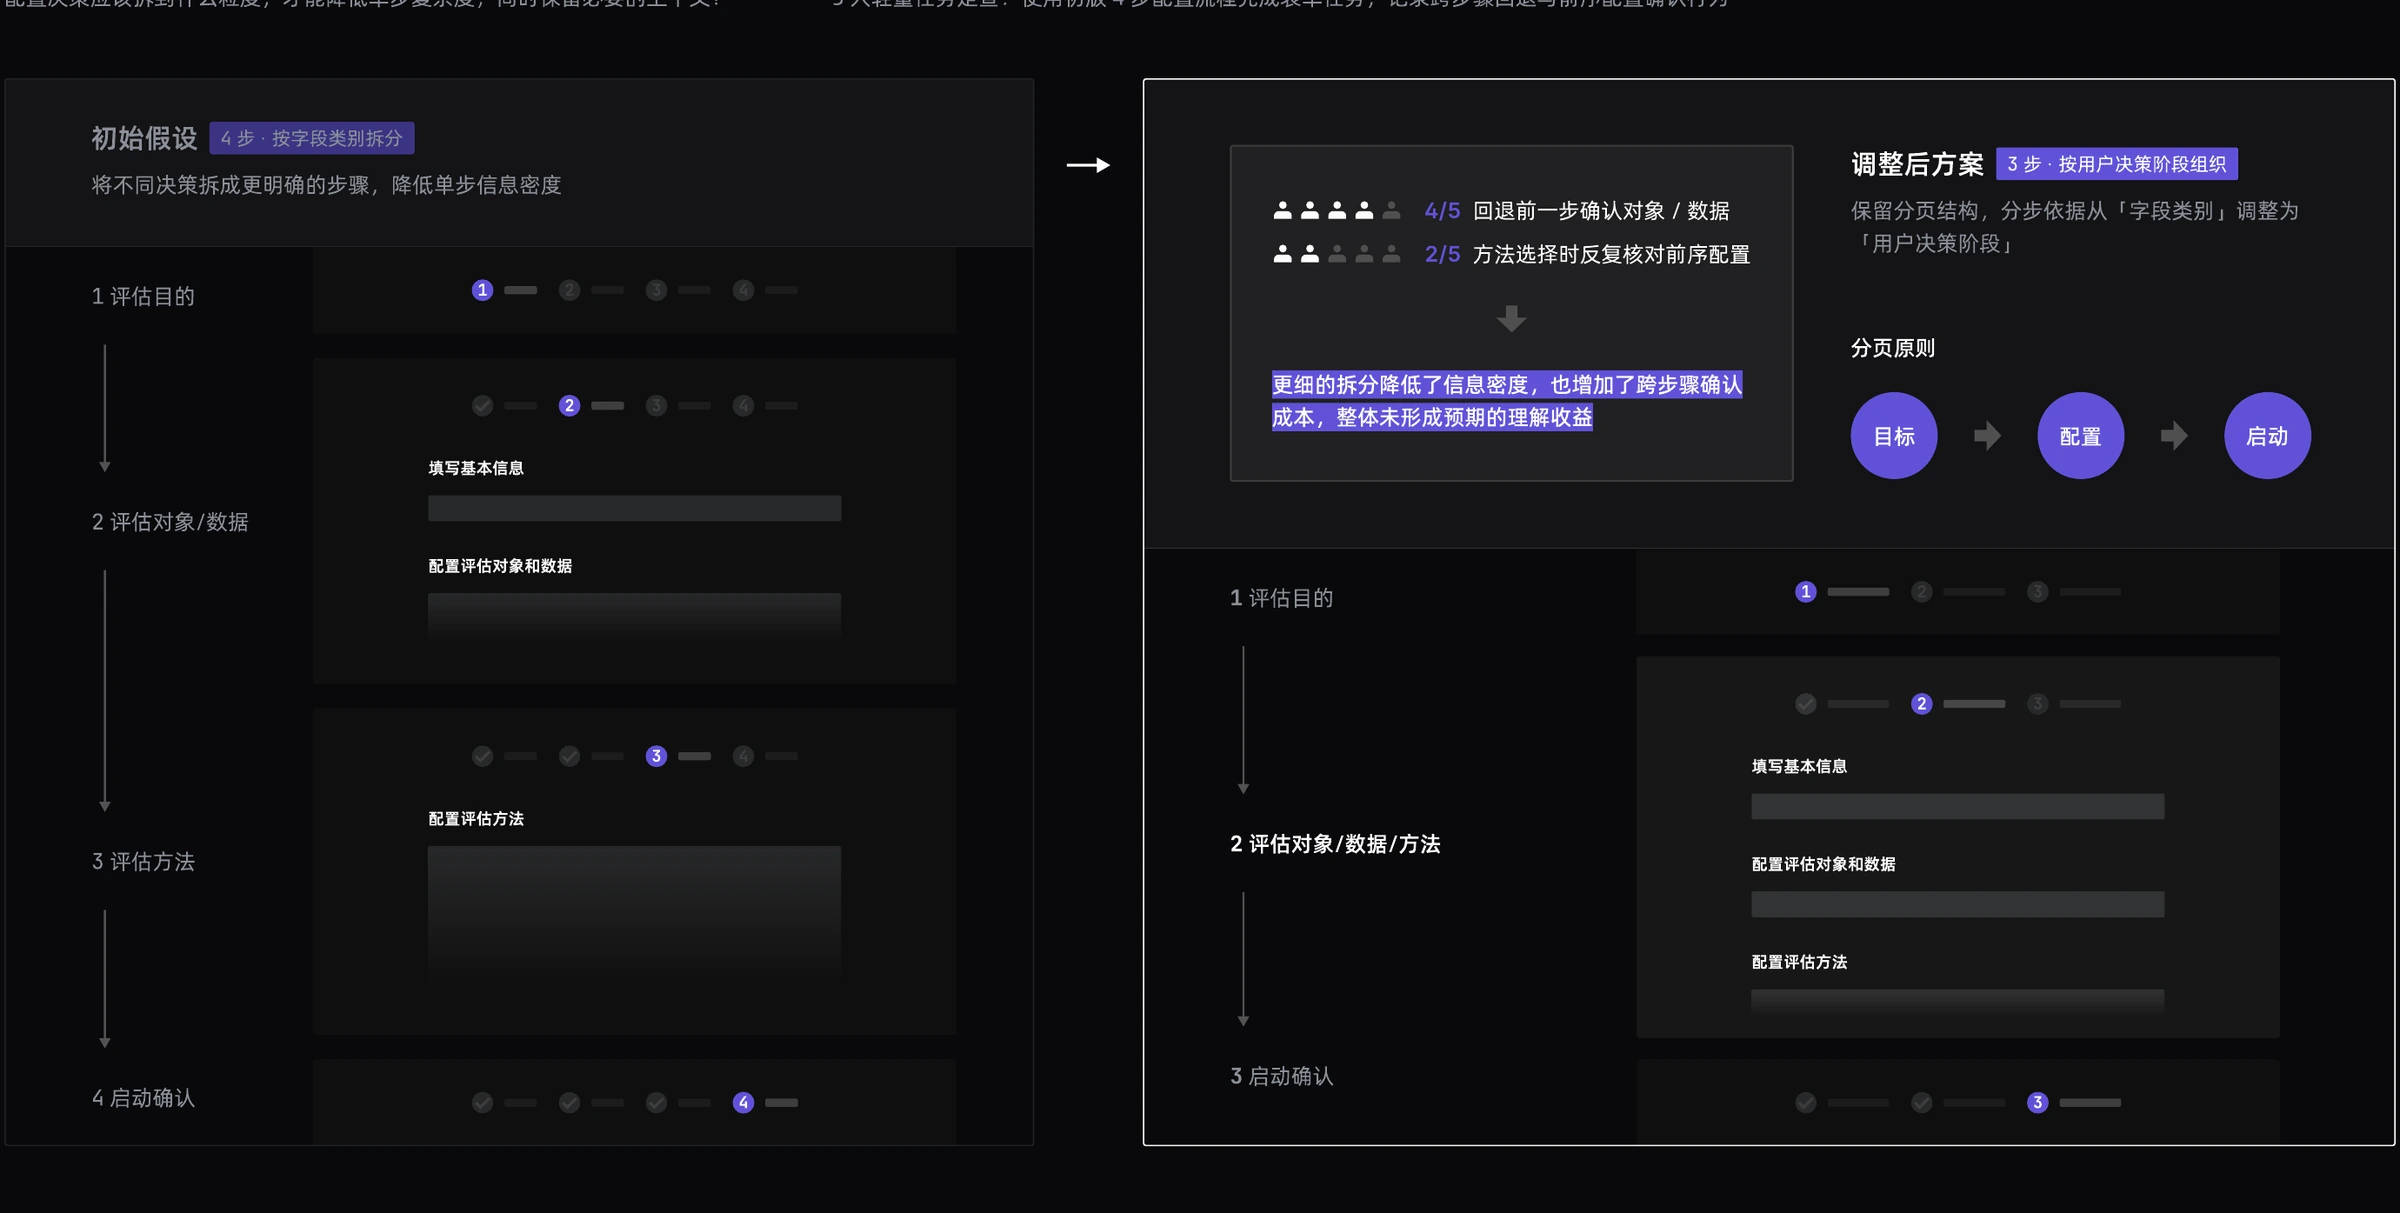Click completed checkmark before active step 2 in 调整后方案

1806,704
